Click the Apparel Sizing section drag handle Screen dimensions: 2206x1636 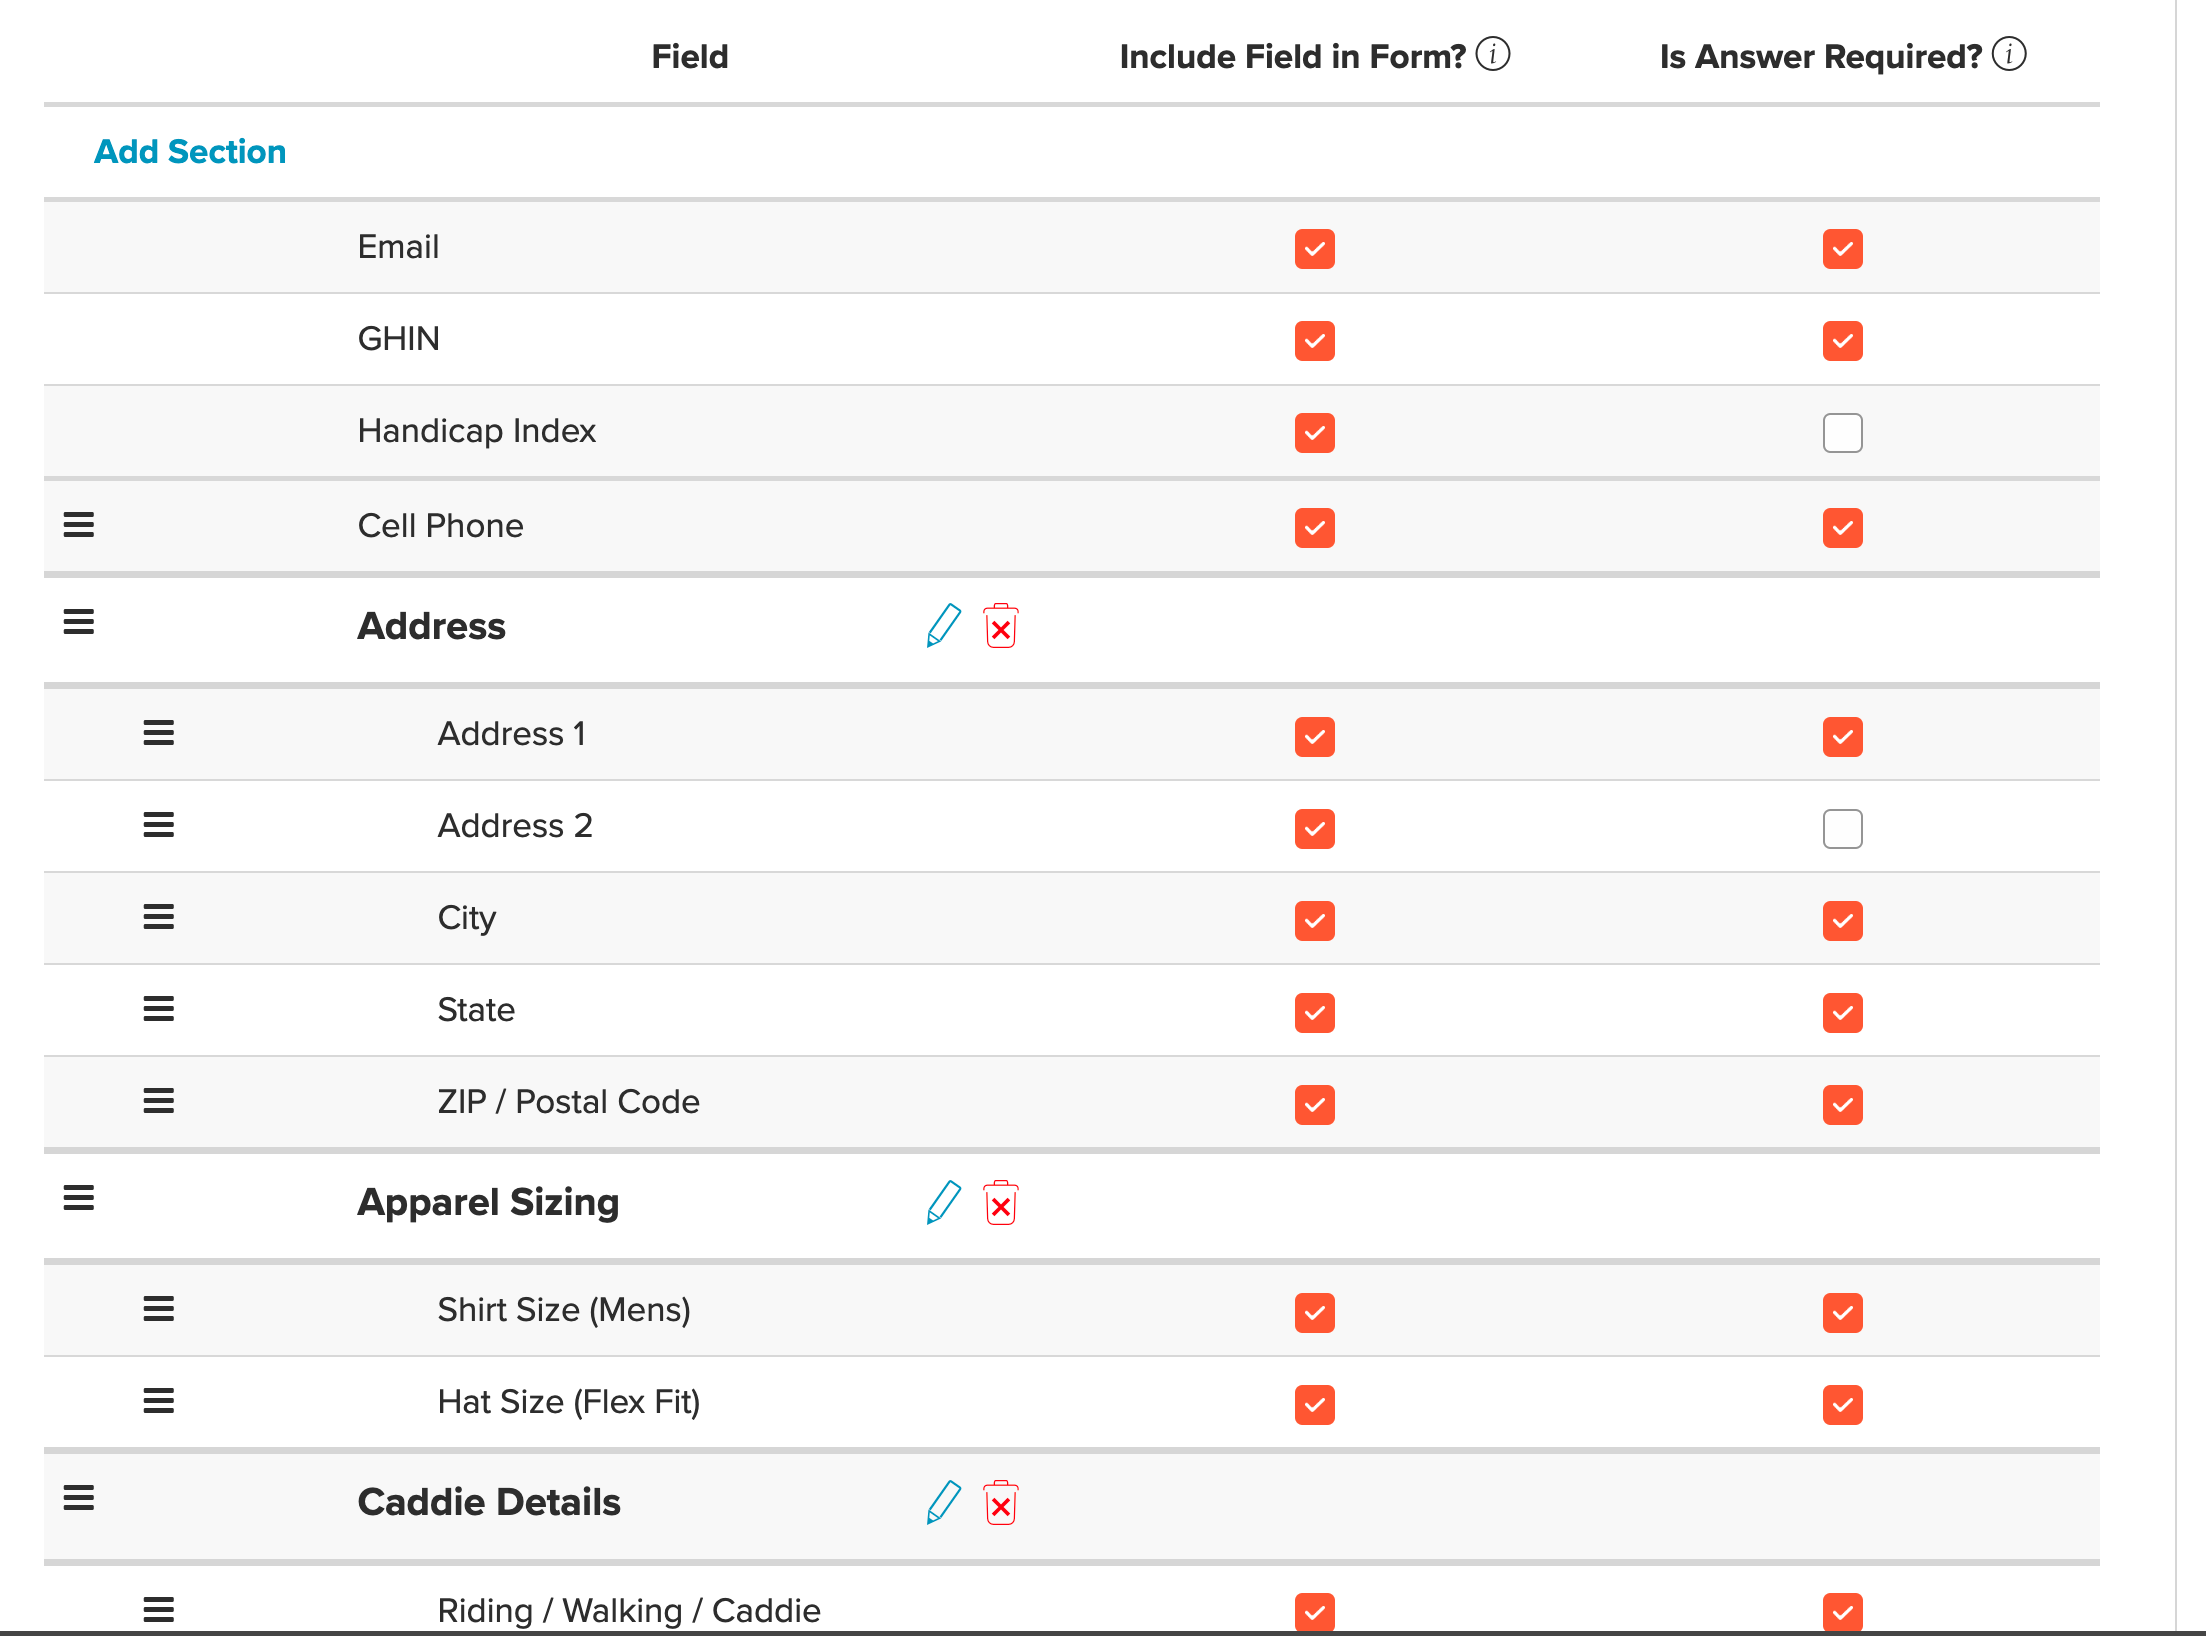(x=79, y=1198)
